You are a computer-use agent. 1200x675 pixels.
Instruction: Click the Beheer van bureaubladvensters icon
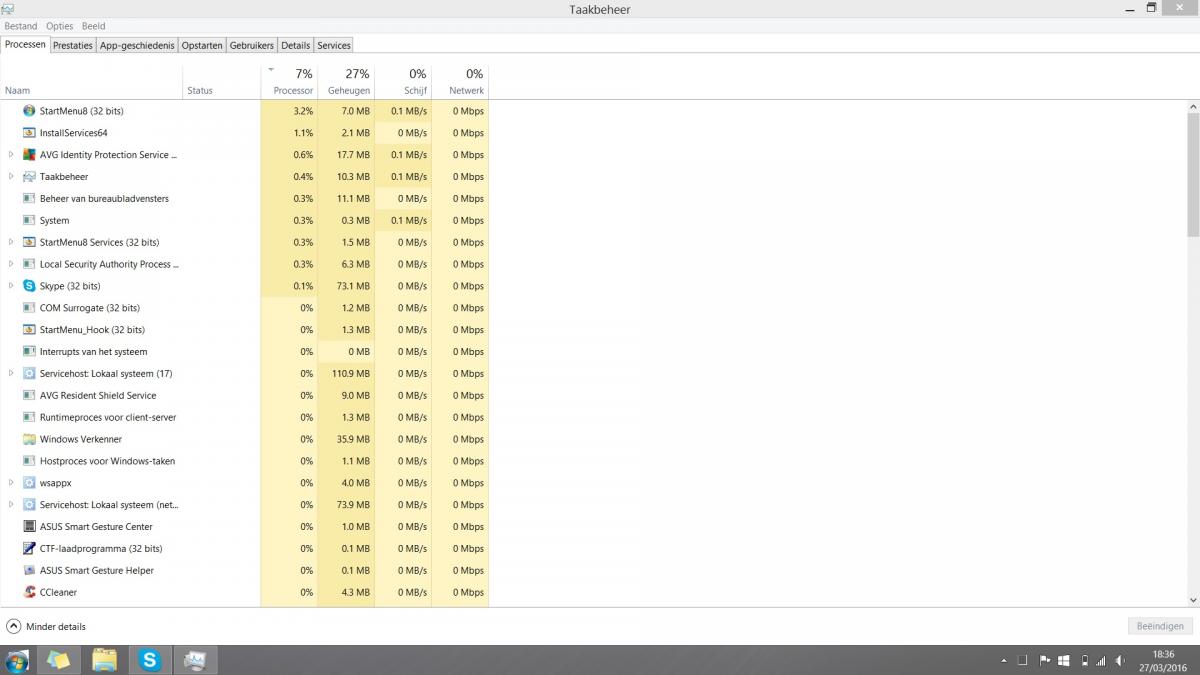[29, 199]
